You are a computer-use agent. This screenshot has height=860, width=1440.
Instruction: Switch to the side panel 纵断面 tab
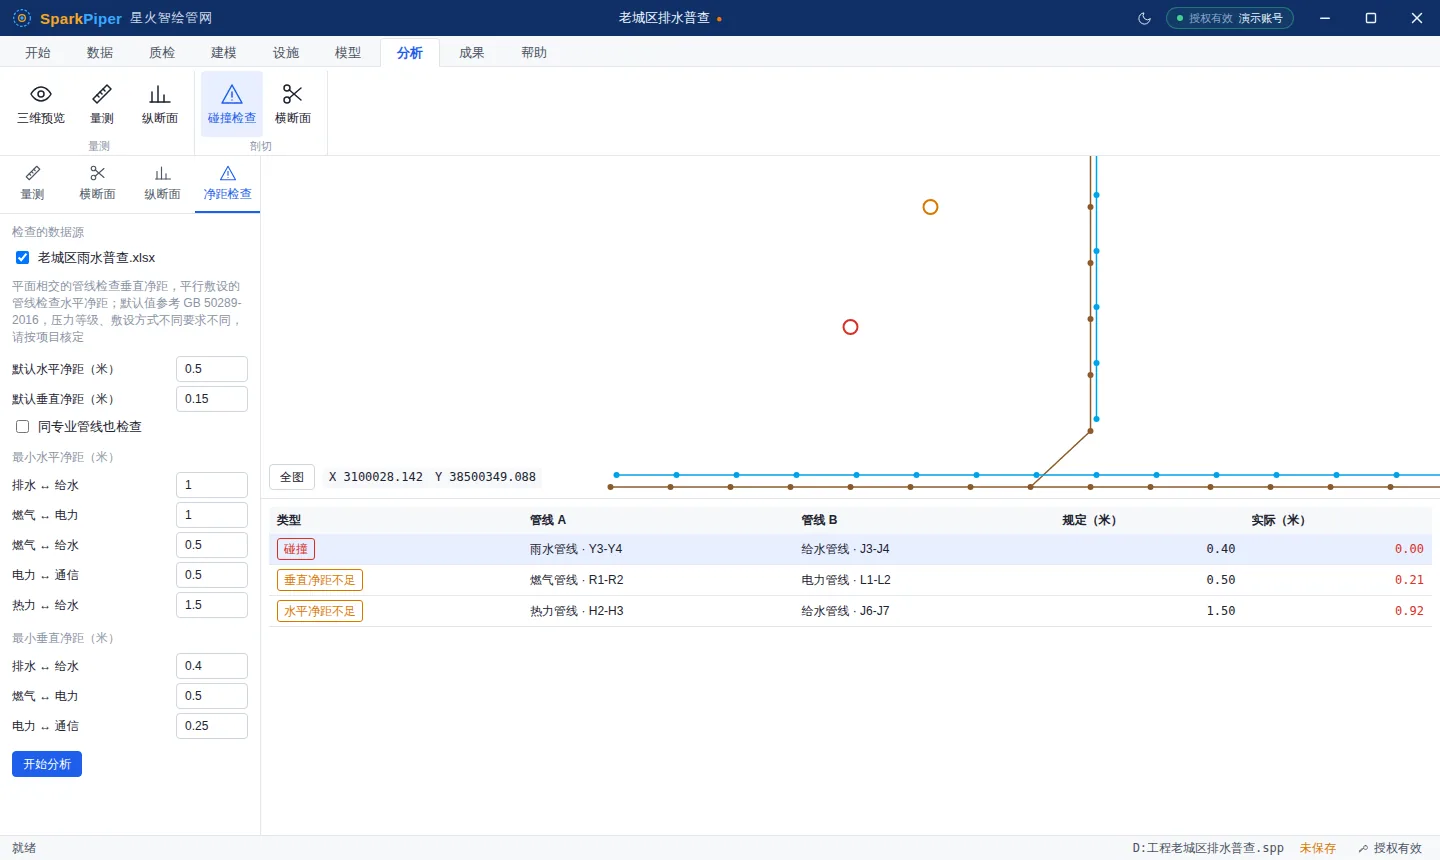(x=162, y=184)
